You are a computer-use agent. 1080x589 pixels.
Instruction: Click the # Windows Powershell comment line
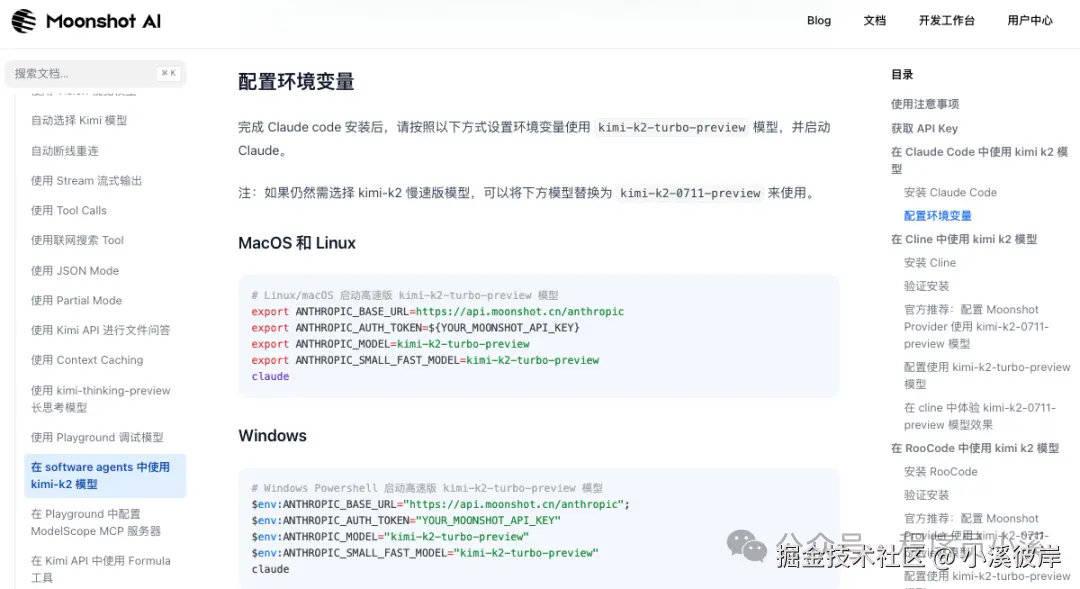(426, 488)
